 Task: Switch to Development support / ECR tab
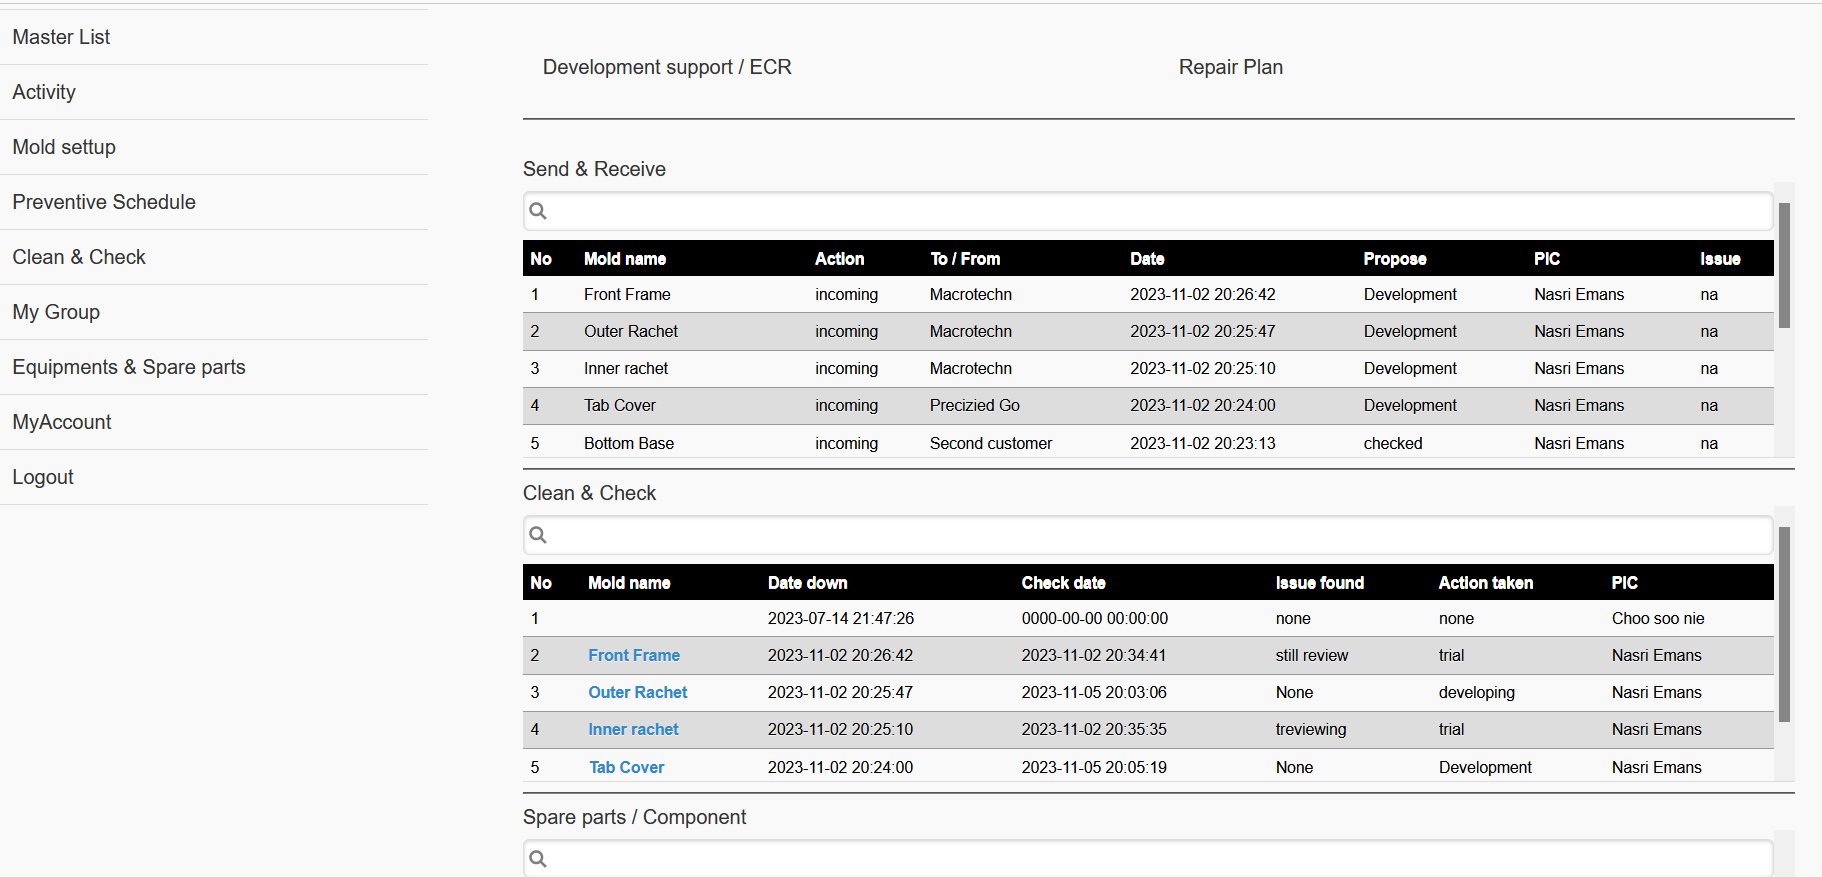[x=667, y=67]
